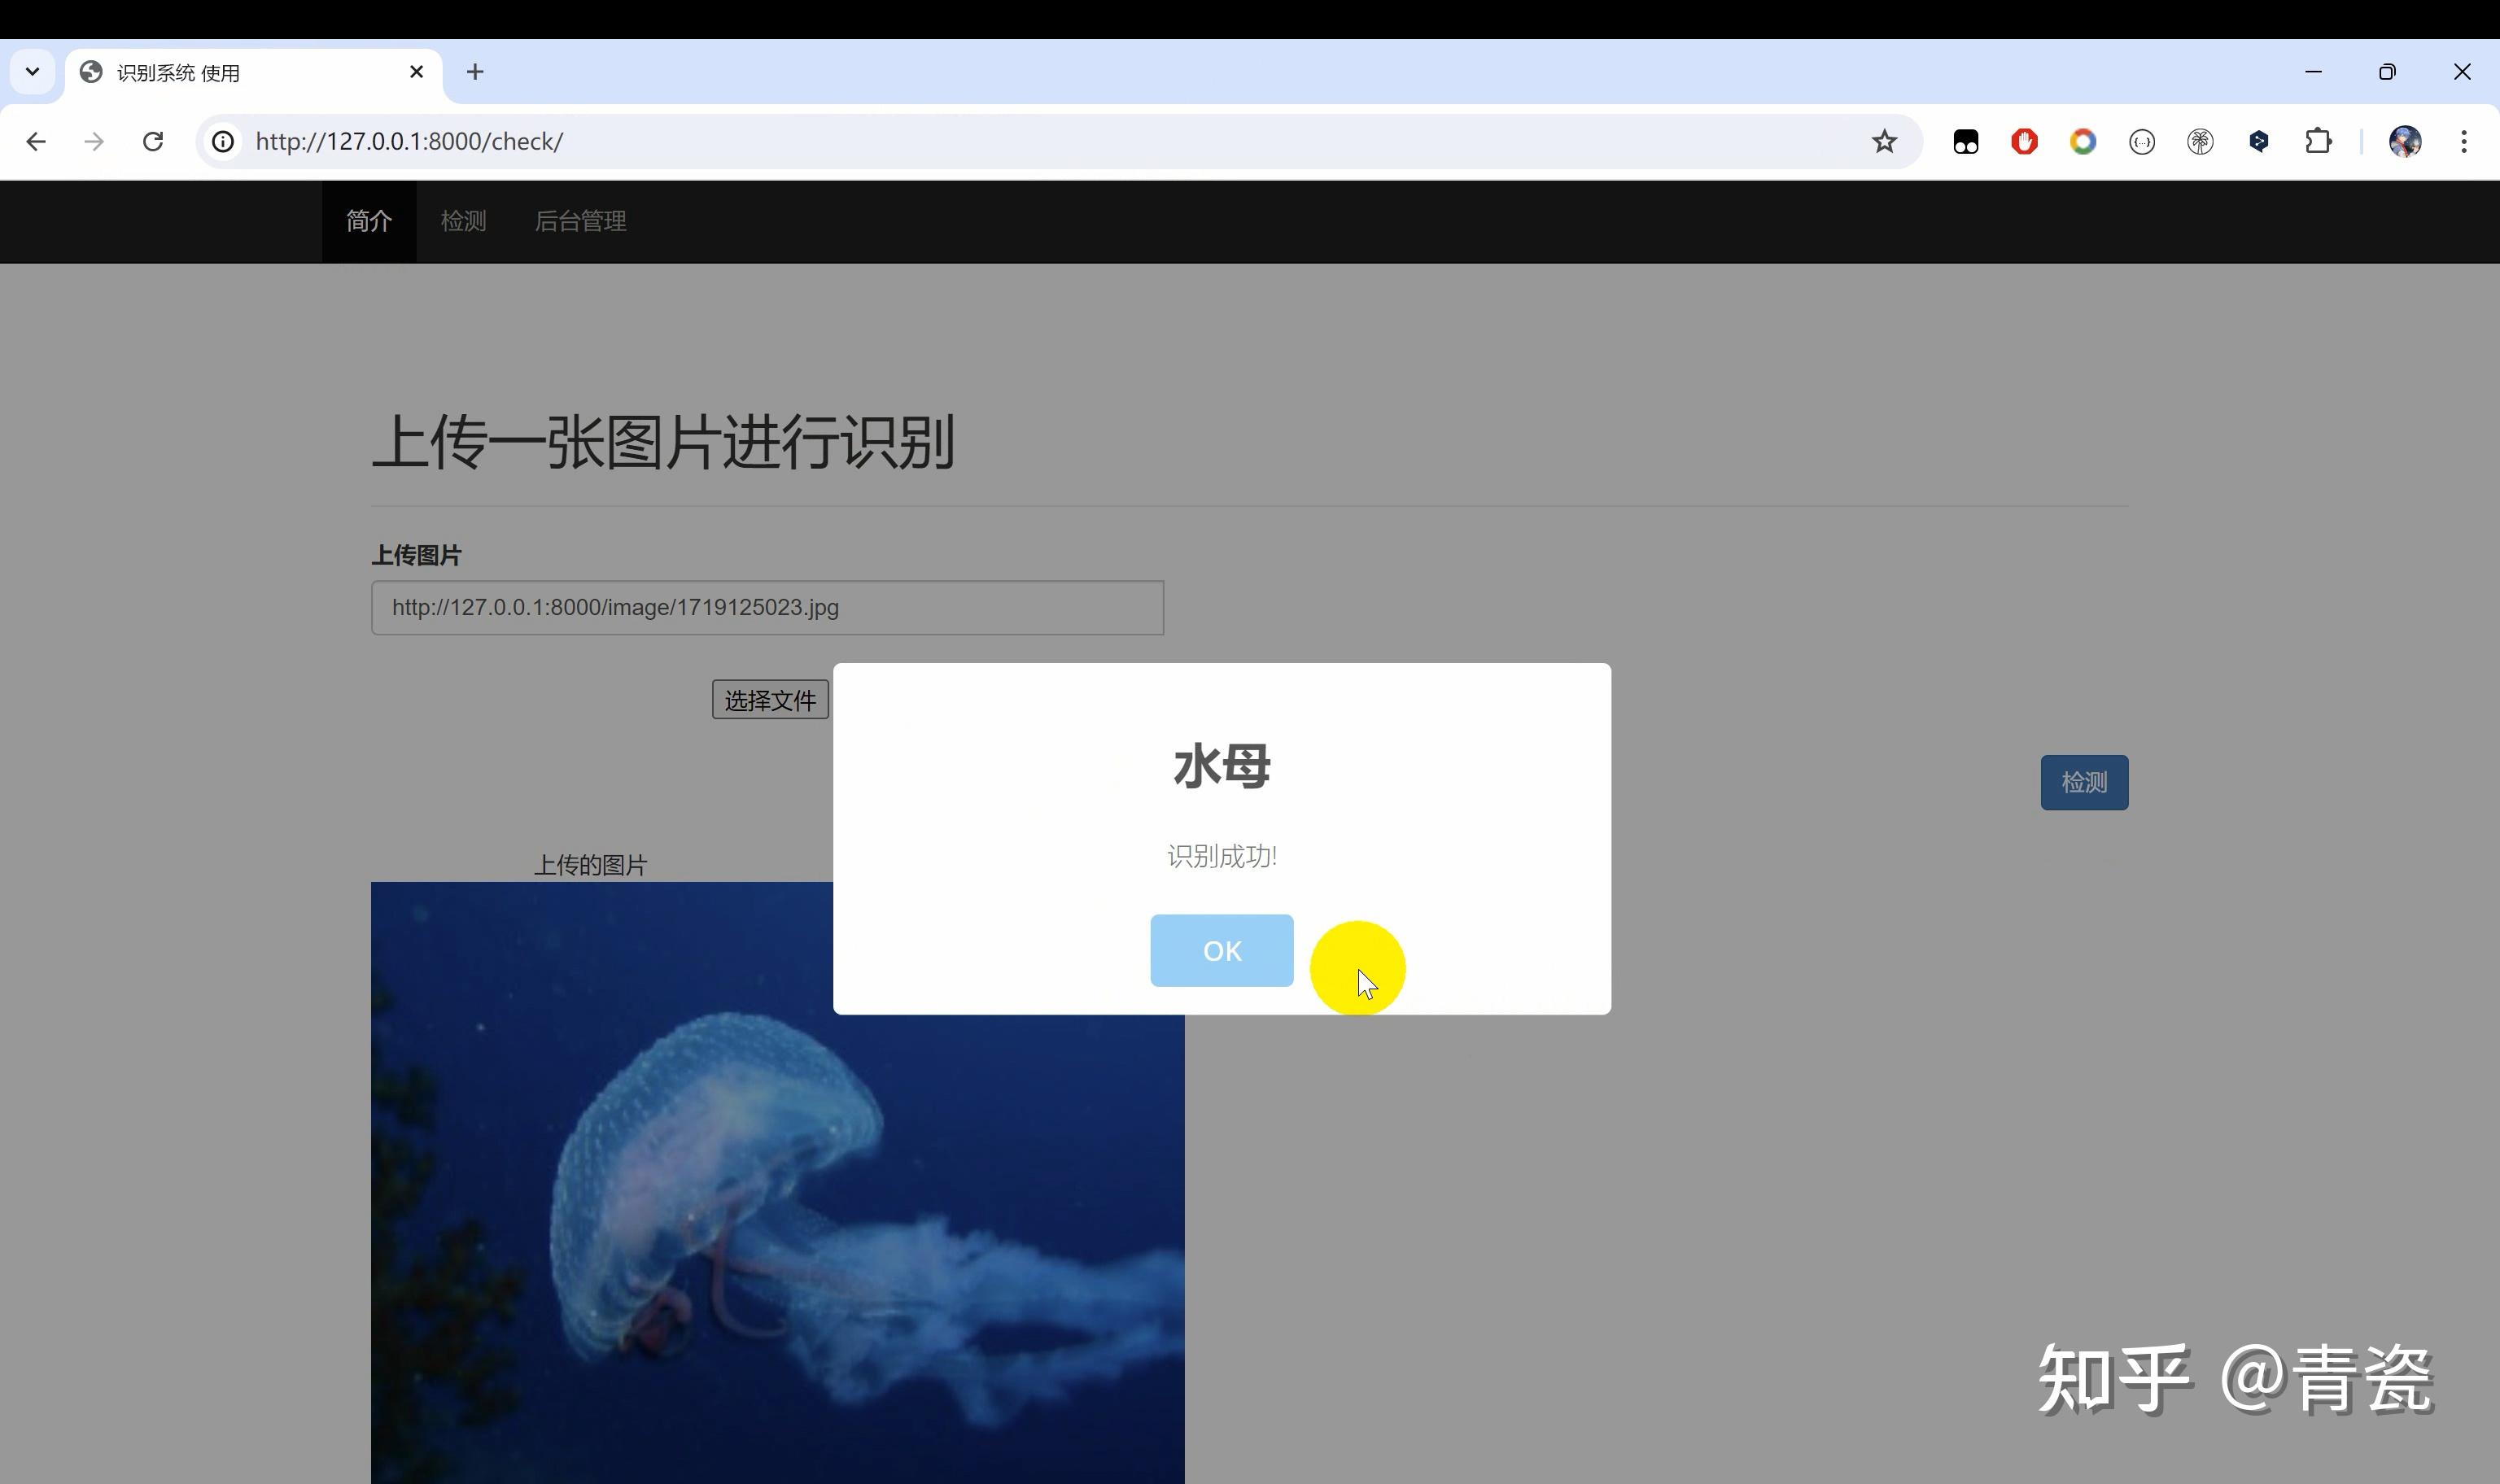Click the 选择文件 file picker button
2500x1484 pixels.
(x=770, y=699)
